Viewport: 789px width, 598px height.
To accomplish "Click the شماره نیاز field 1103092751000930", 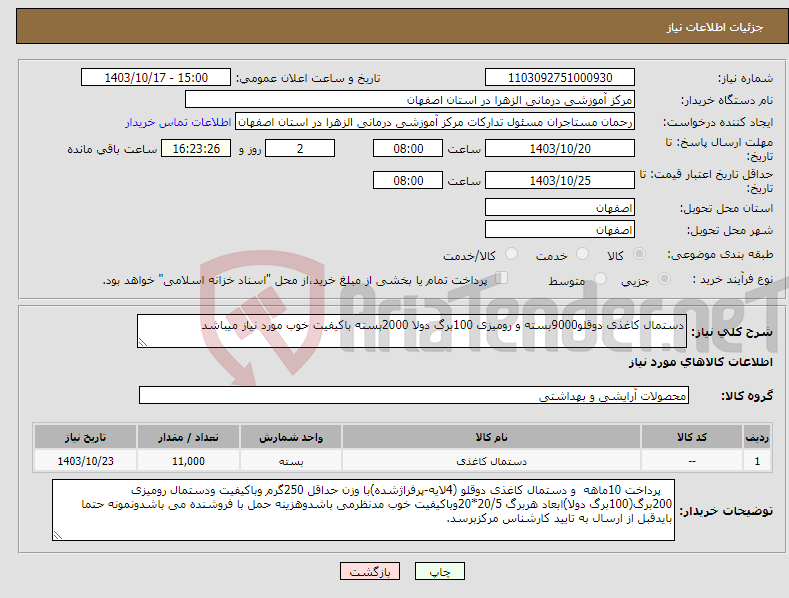I will coord(560,78).
